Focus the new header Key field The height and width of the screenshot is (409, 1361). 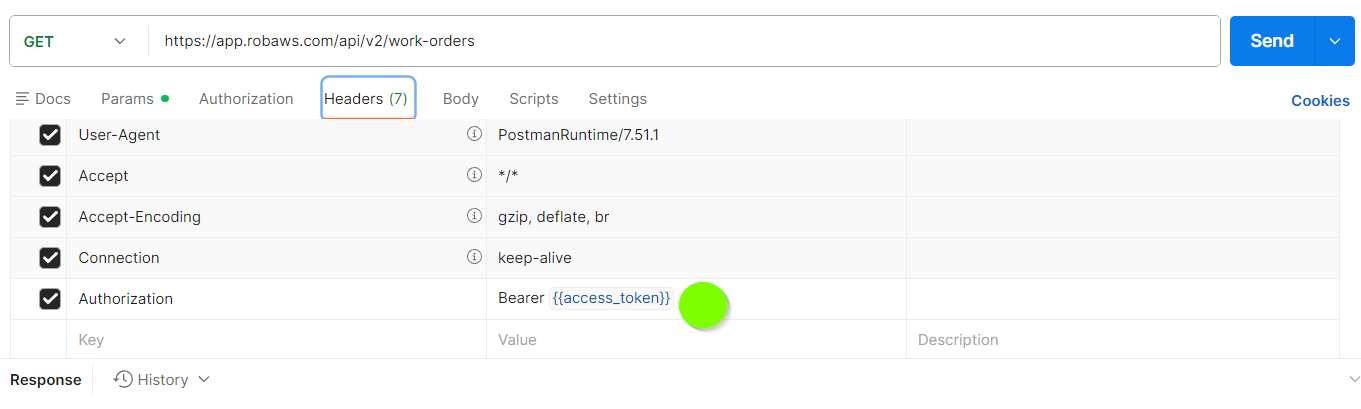[277, 340]
